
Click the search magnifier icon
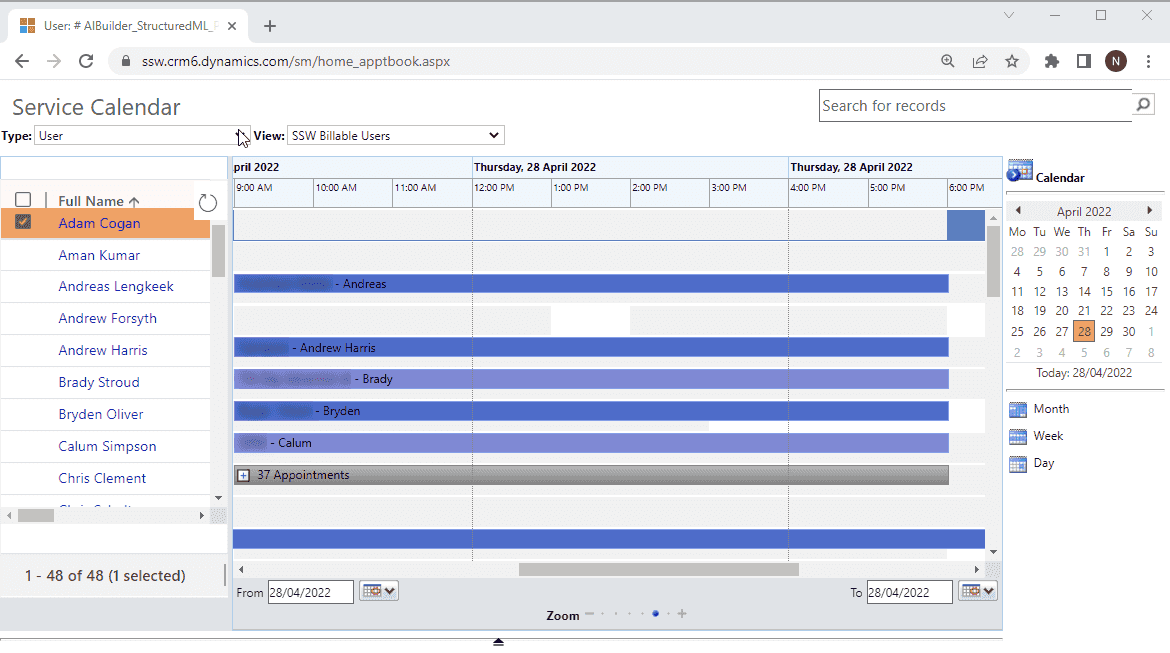tap(1143, 104)
